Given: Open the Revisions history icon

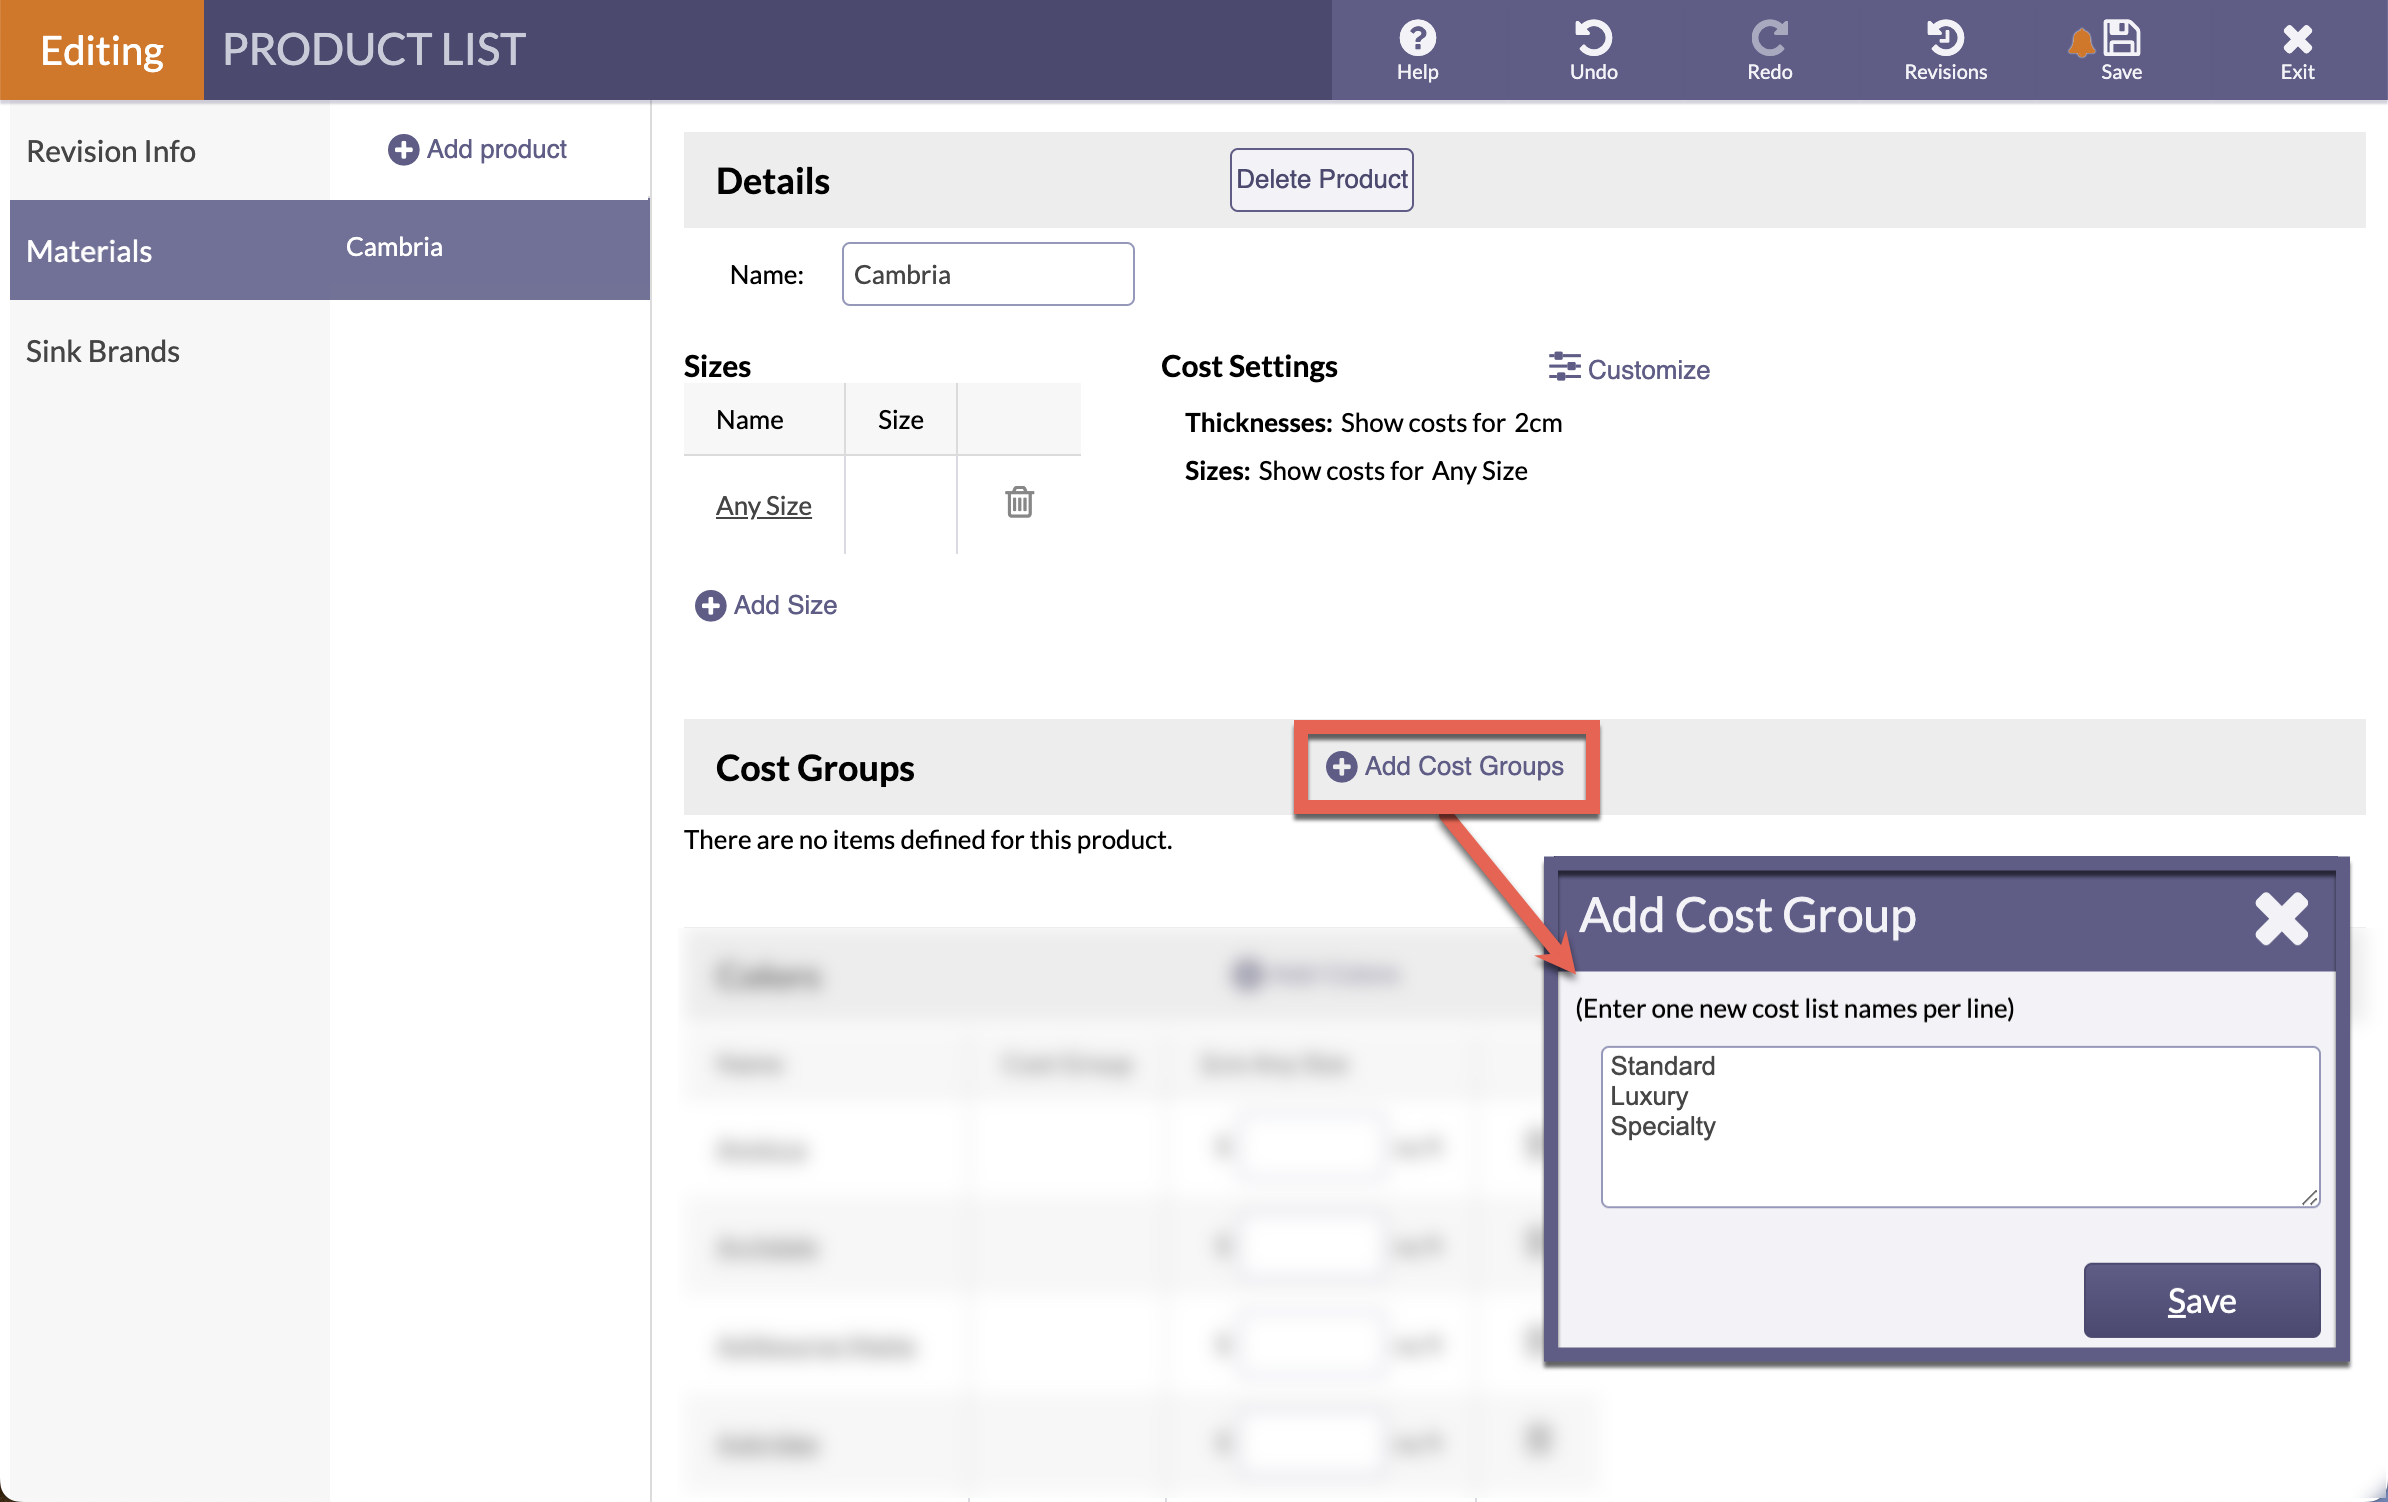Looking at the screenshot, I should tap(1945, 39).
